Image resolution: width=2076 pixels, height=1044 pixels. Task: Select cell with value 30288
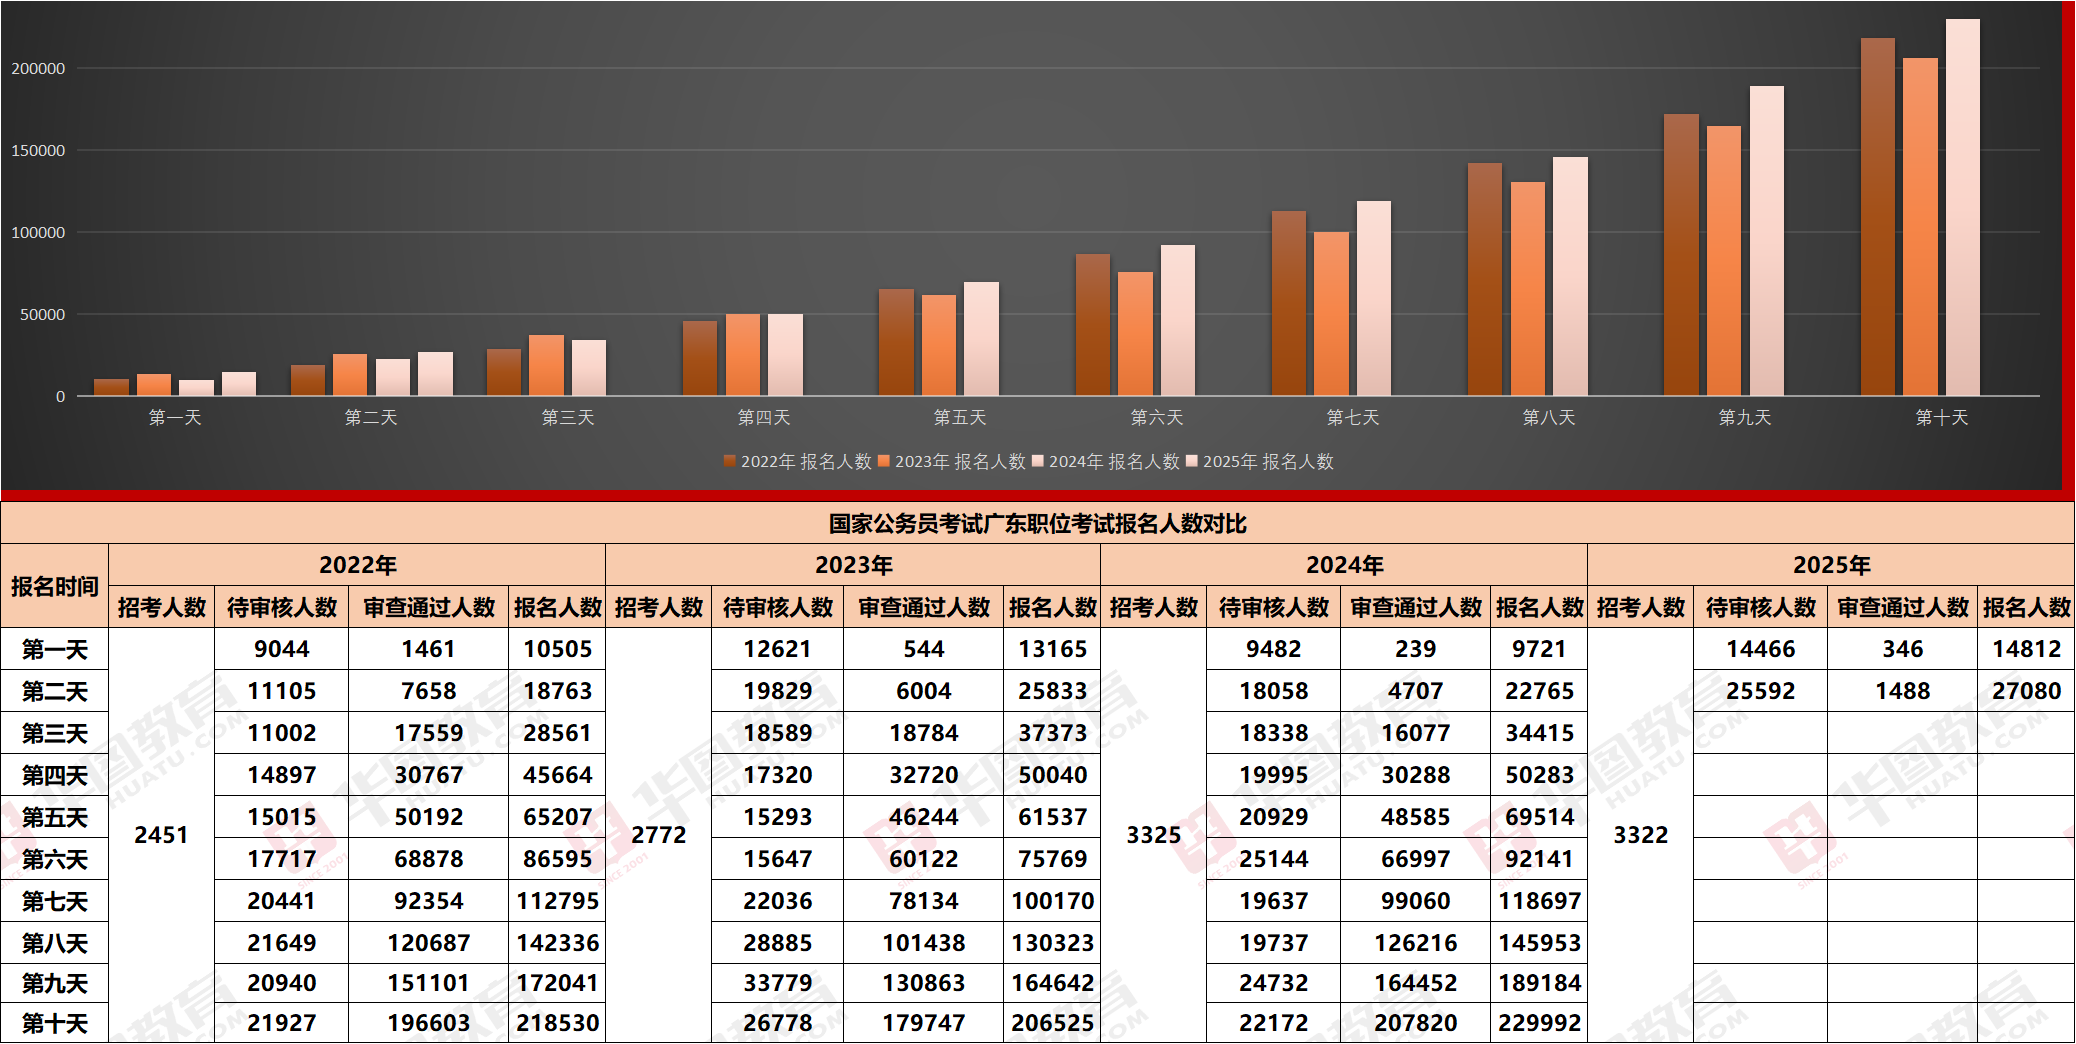(1416, 775)
